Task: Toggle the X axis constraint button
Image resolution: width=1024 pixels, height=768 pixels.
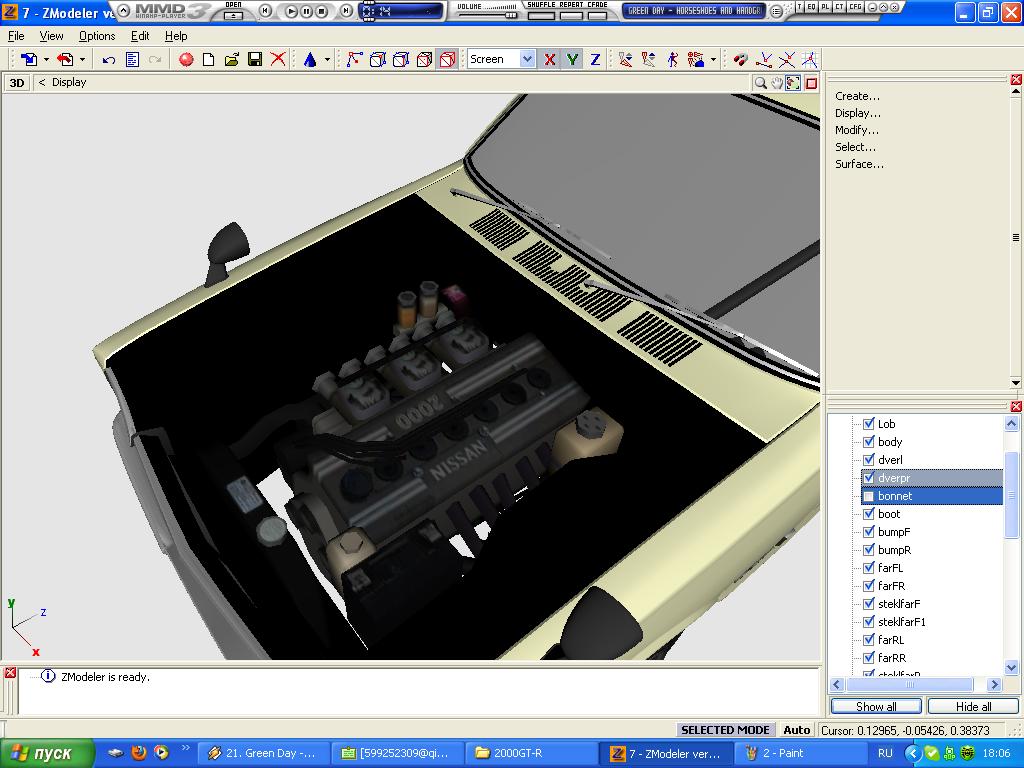Action: 550,60
